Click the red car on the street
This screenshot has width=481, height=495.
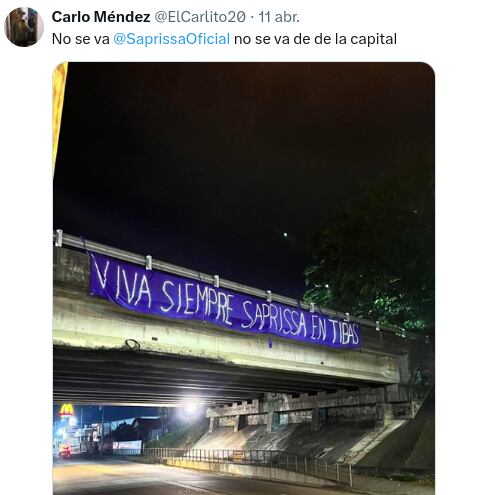66,451
